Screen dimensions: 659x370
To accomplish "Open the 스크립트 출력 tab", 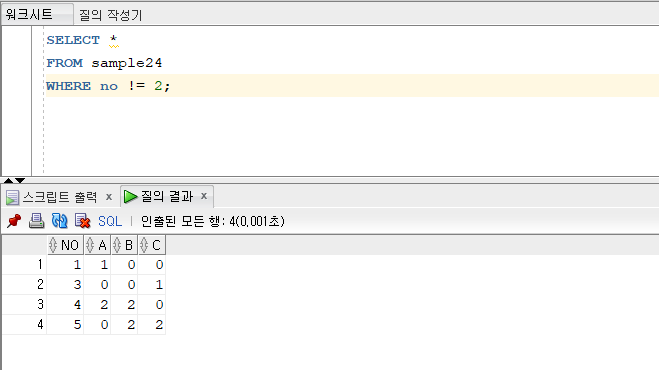I will click(x=60, y=197).
